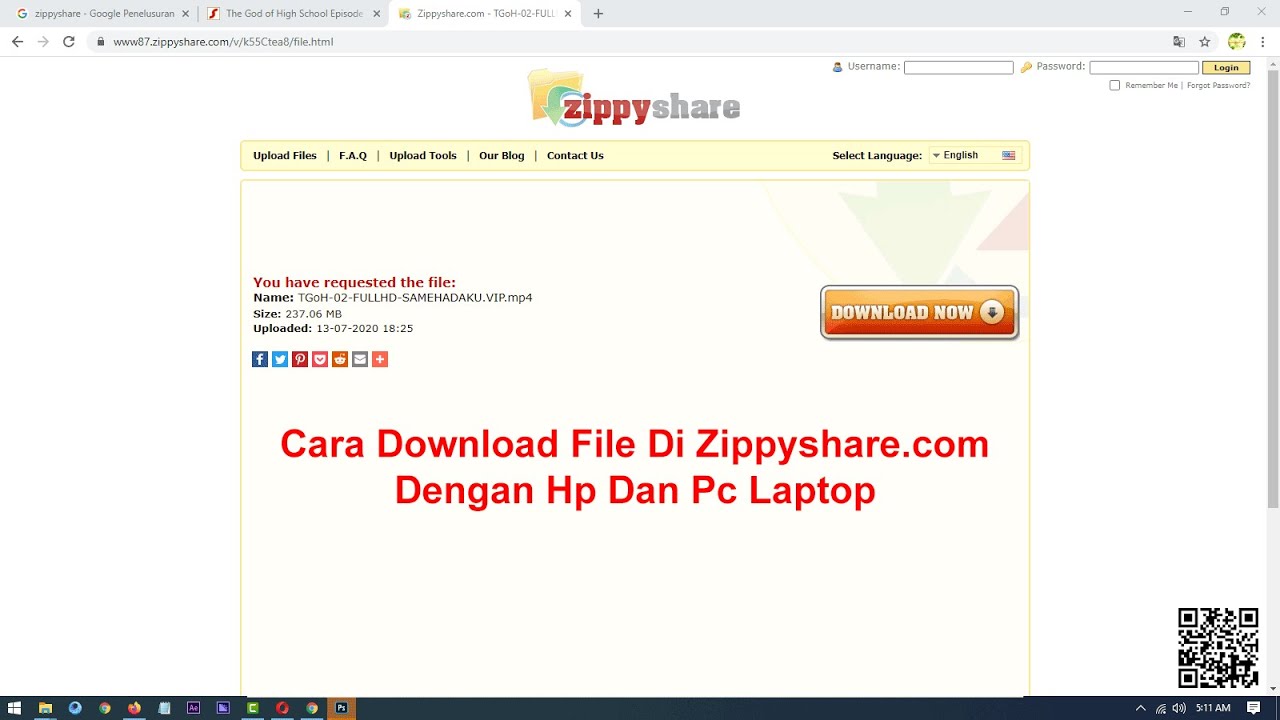Share the file on Reddit
The image size is (1280, 720).
pos(340,359)
